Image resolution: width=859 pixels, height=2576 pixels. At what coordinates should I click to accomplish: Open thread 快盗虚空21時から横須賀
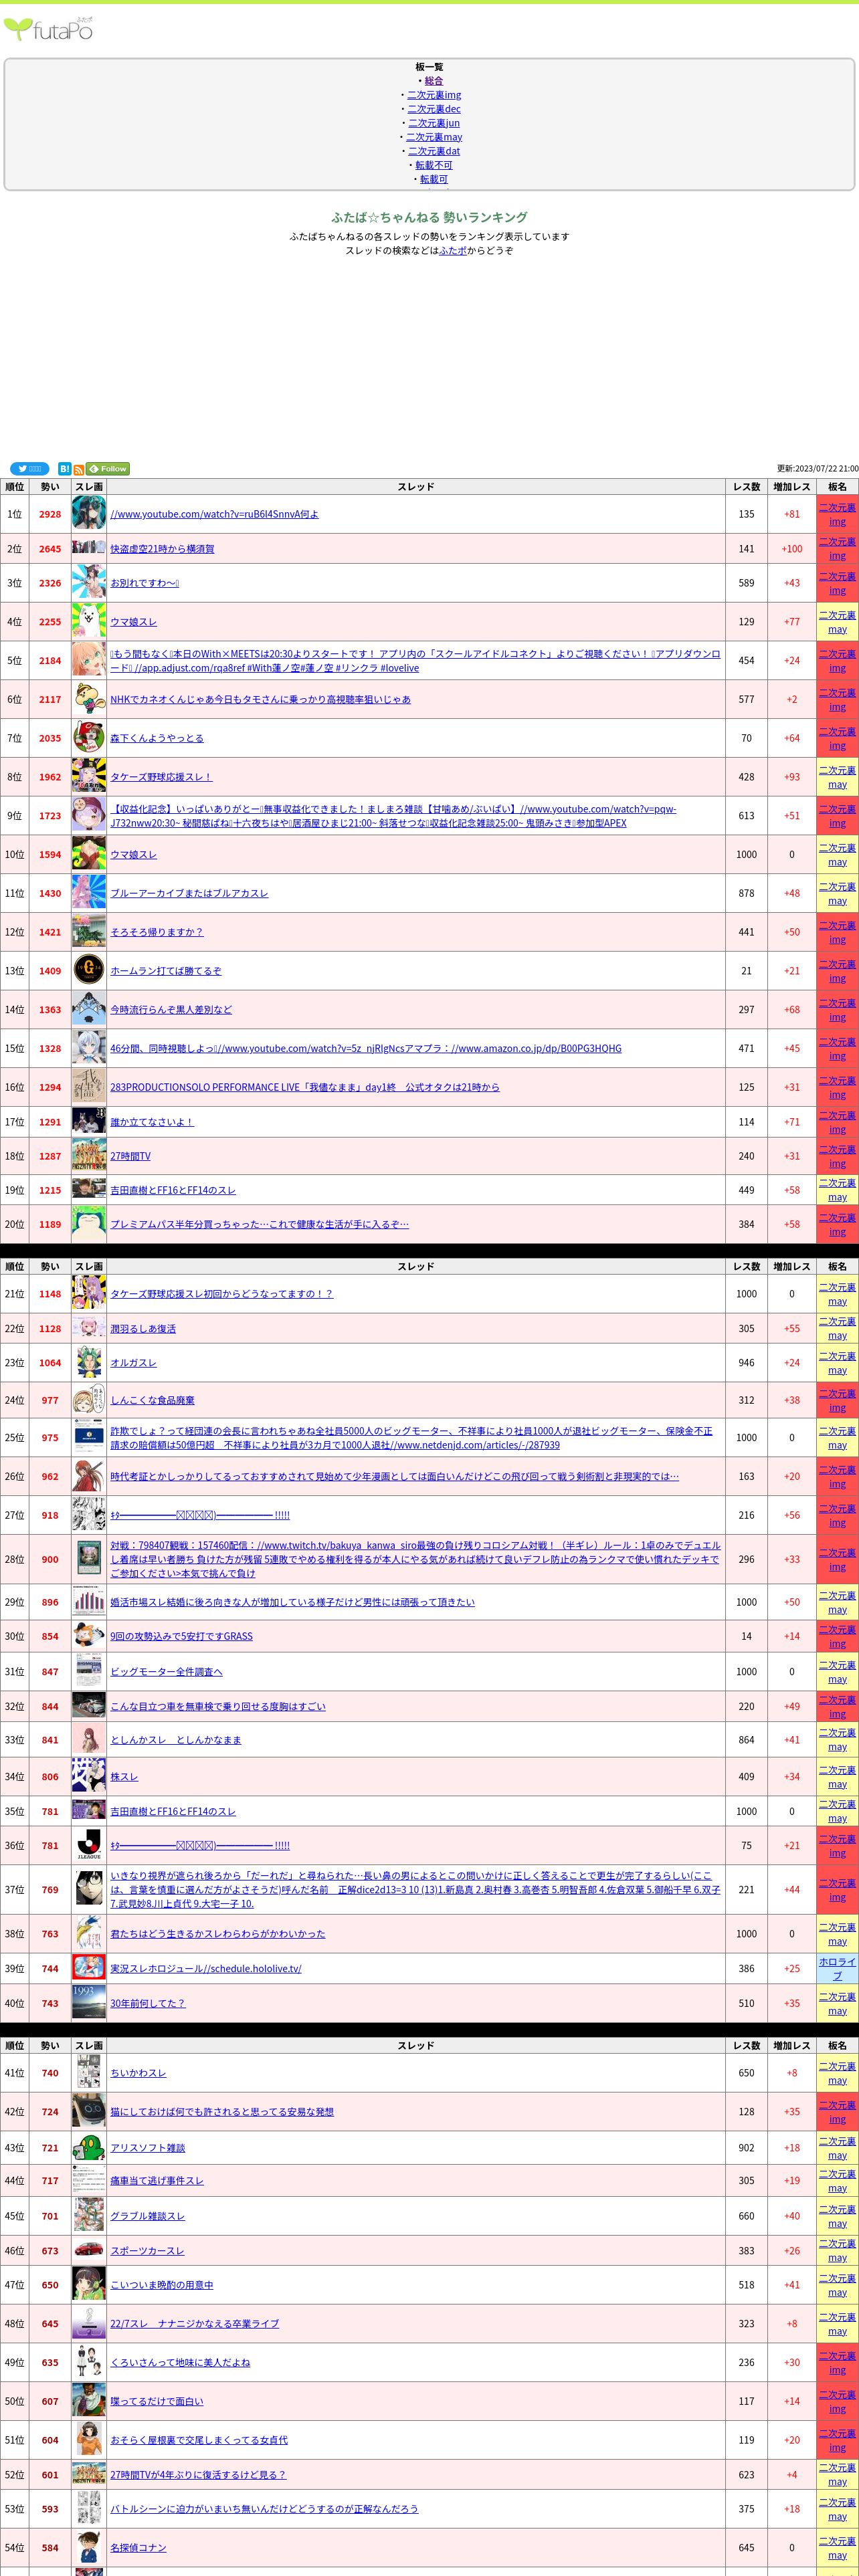(x=162, y=549)
